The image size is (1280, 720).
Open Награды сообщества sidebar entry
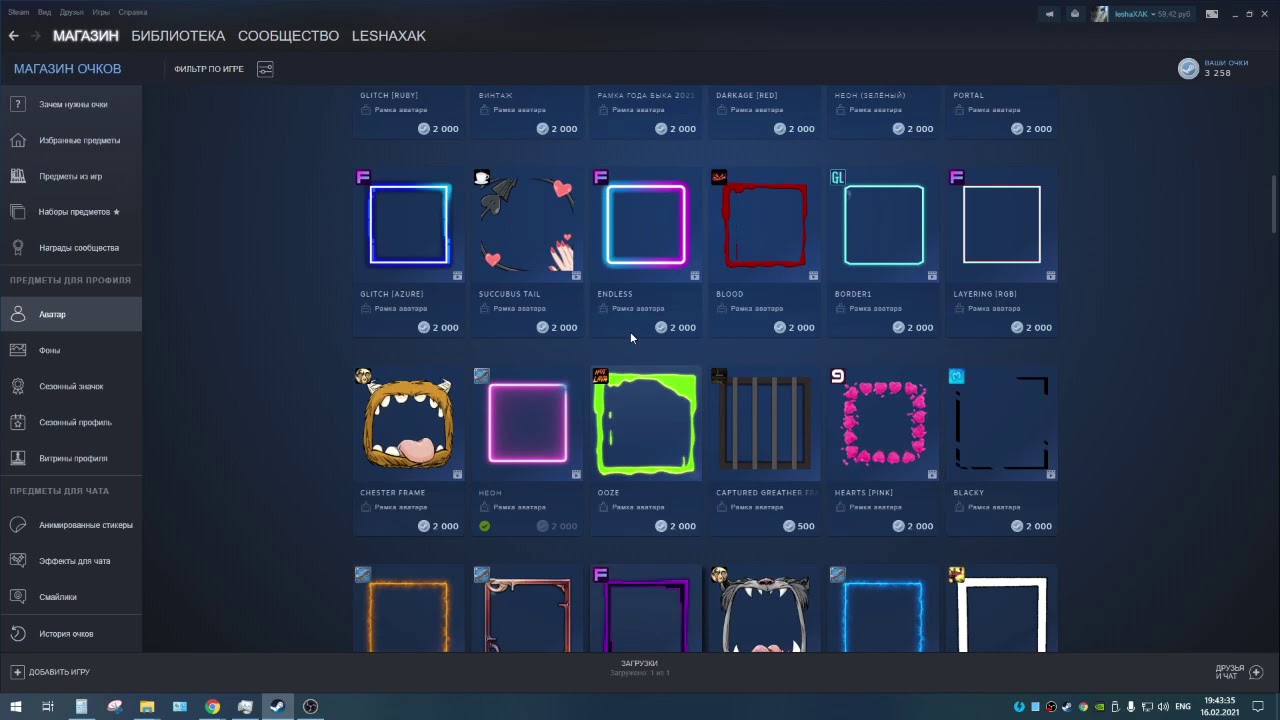click(71, 248)
